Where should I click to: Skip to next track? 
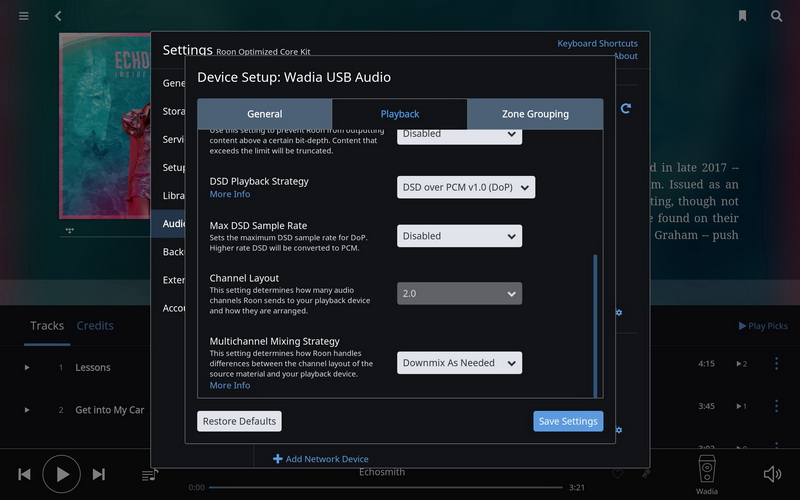click(x=99, y=474)
